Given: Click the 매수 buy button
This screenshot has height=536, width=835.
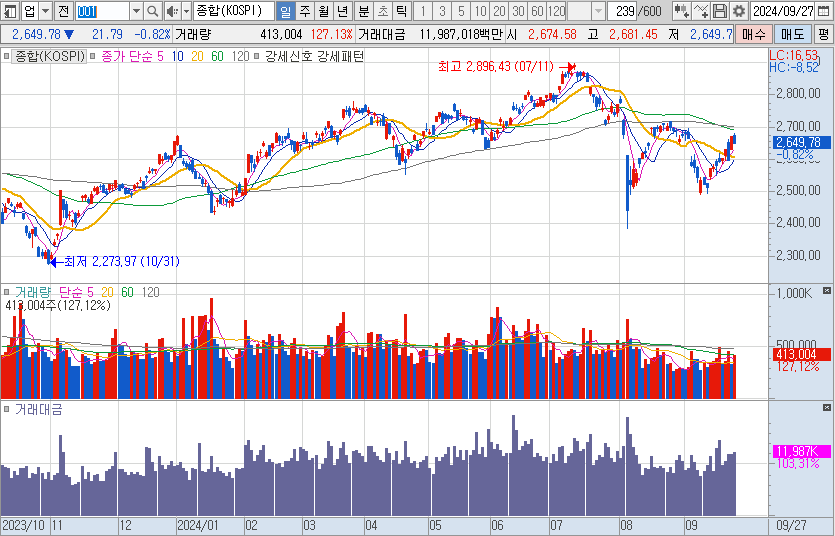Looking at the screenshot, I should (754, 34).
